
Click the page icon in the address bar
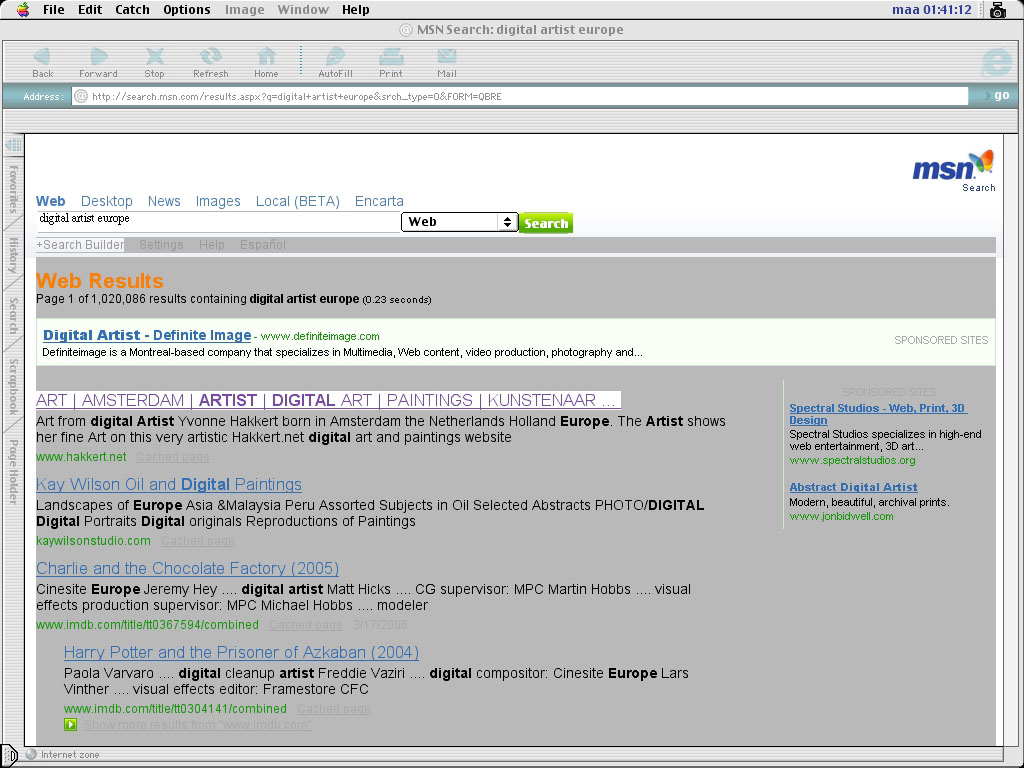coord(81,96)
